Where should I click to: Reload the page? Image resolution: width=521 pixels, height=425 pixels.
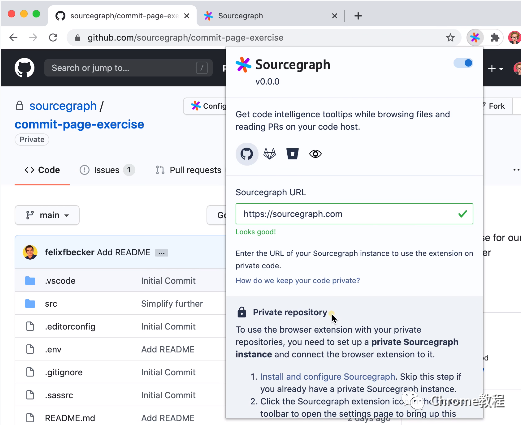53,37
